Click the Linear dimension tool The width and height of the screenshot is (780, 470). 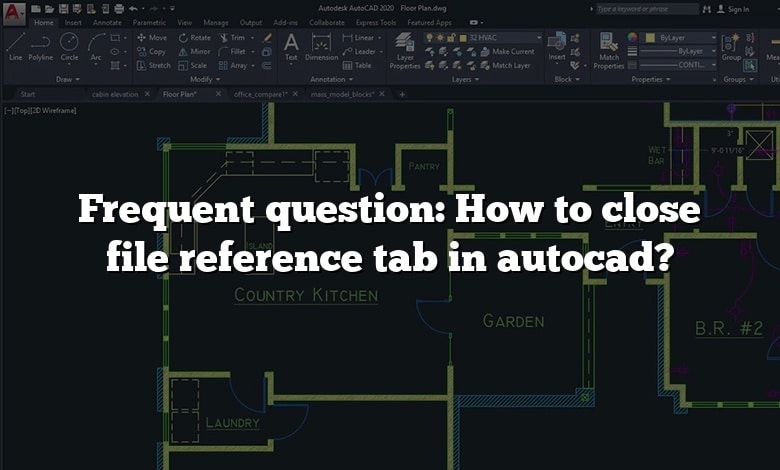[358, 37]
